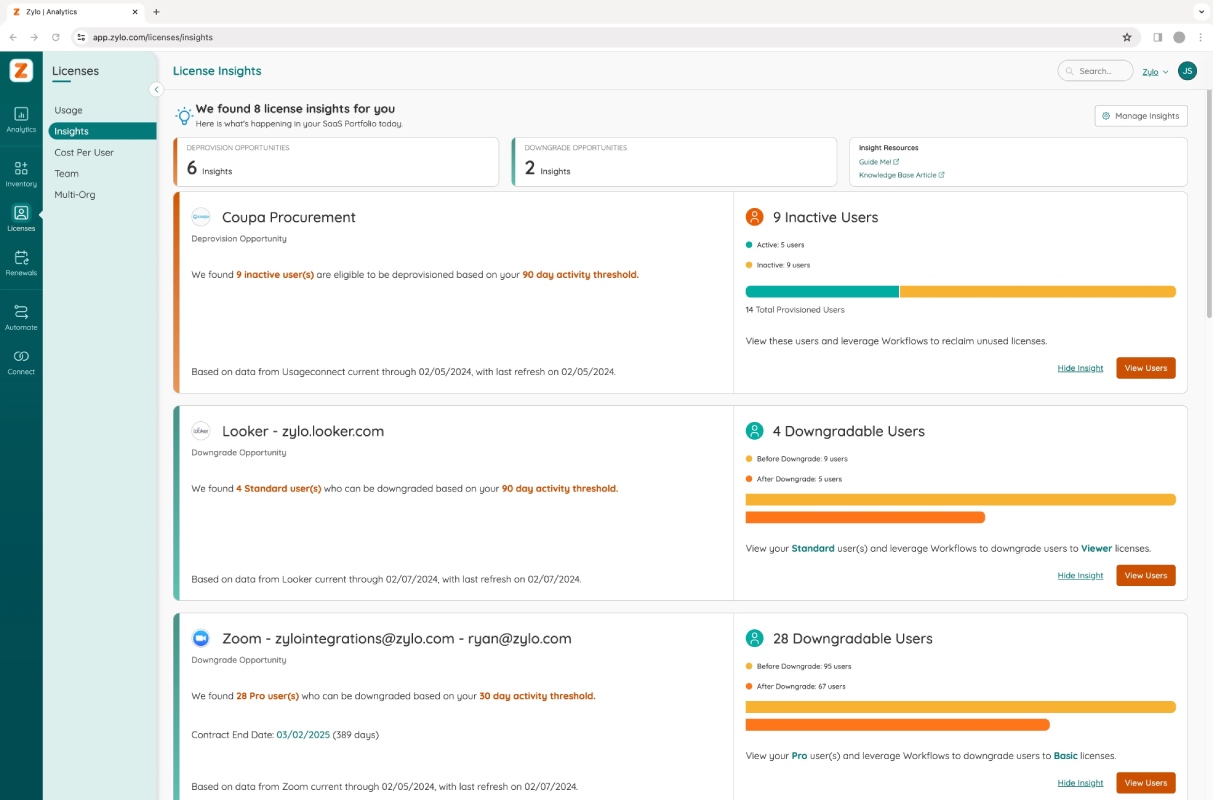This screenshot has width=1213, height=800.
Task: Open the Connect section icon
Action: point(21,361)
